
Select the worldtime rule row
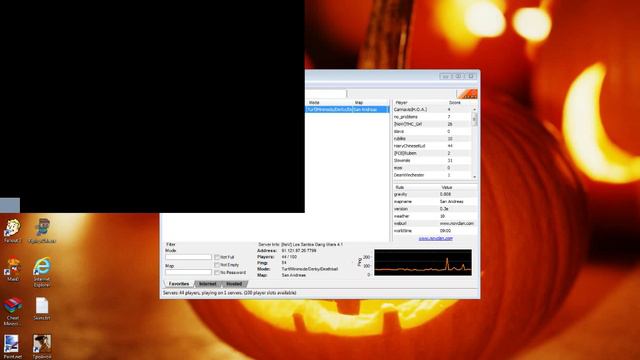(x=435, y=231)
